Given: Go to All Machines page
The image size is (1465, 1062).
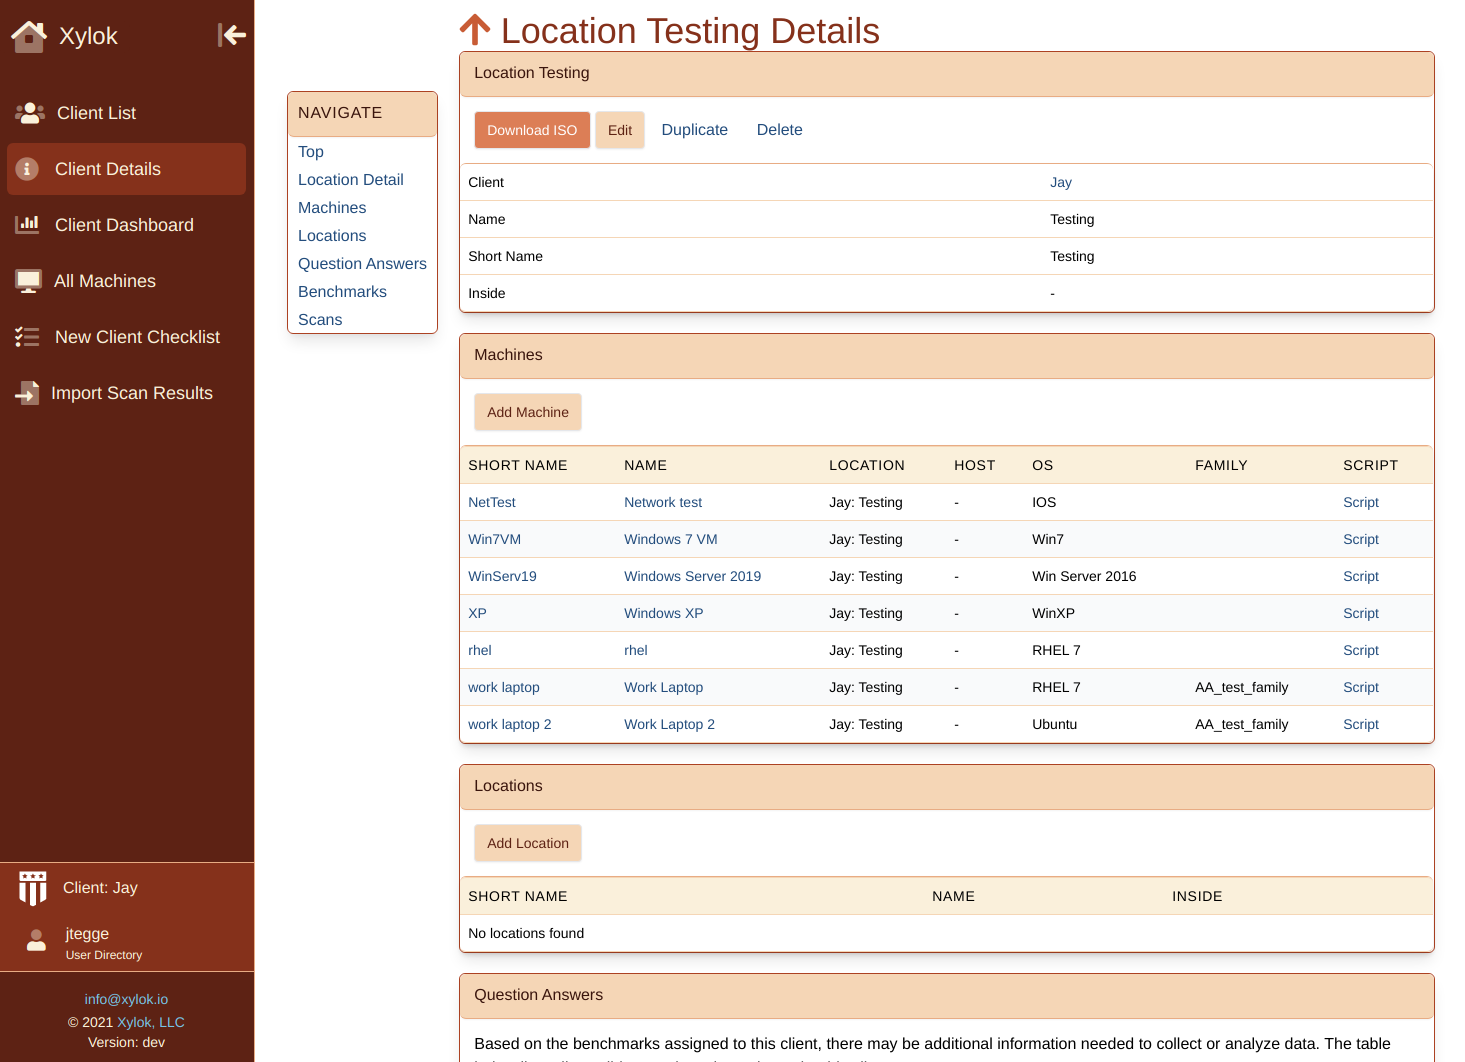Looking at the screenshot, I should 105,281.
